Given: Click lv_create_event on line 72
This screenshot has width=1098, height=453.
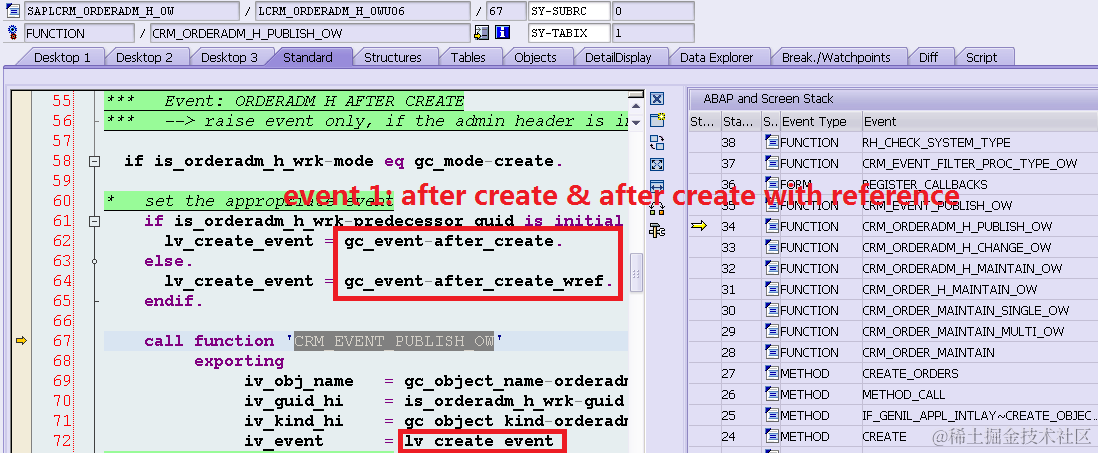Looking at the screenshot, I should 479,441.
